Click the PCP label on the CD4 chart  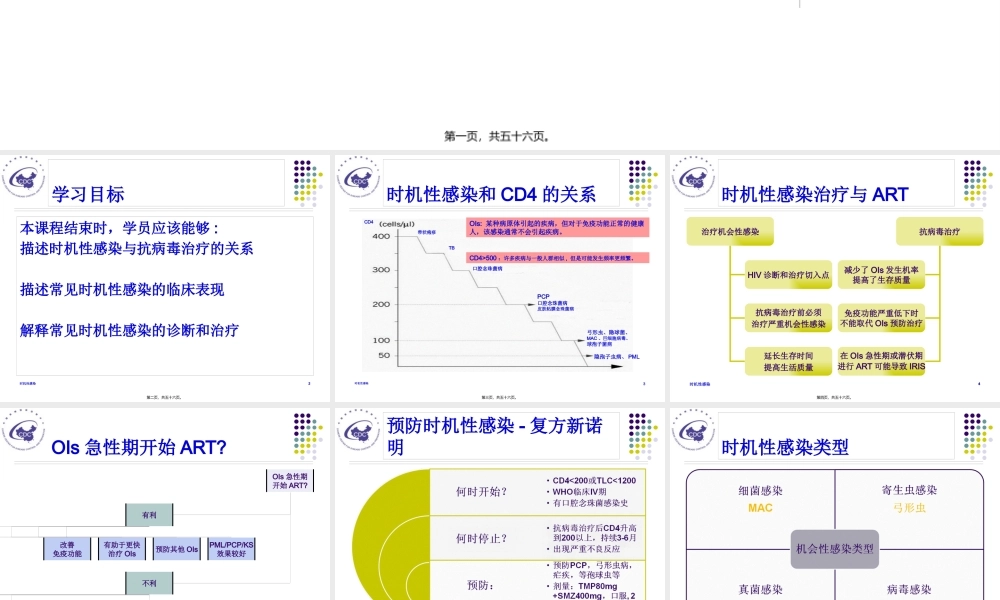click(543, 296)
